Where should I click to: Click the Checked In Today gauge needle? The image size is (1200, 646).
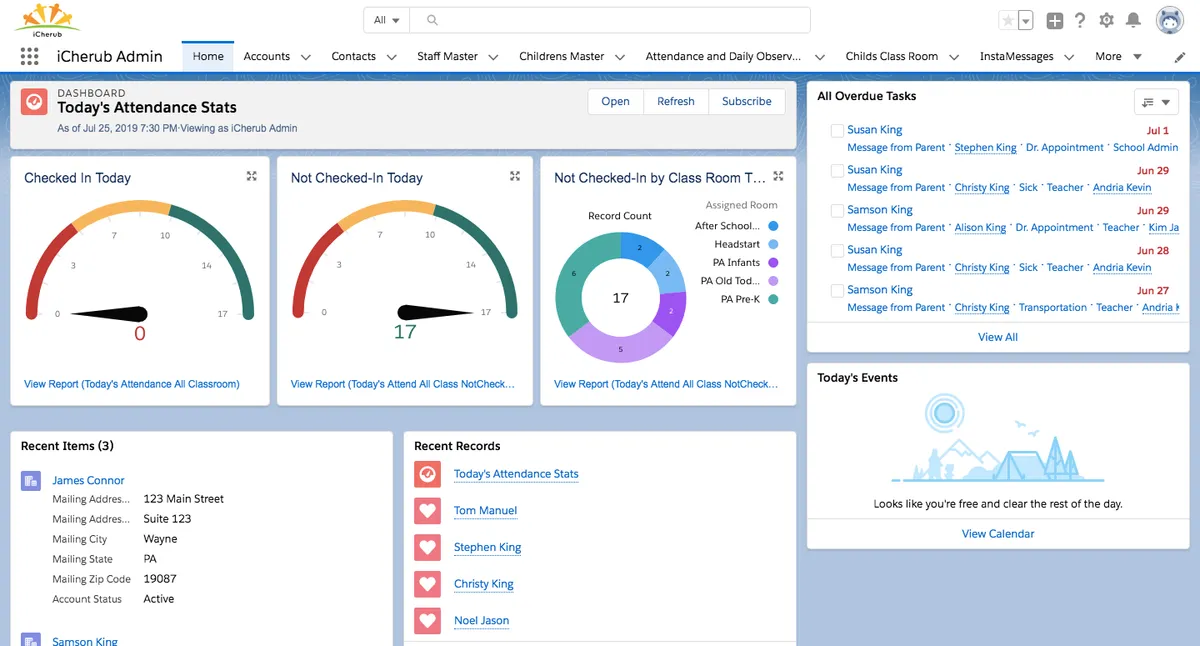click(x=111, y=314)
